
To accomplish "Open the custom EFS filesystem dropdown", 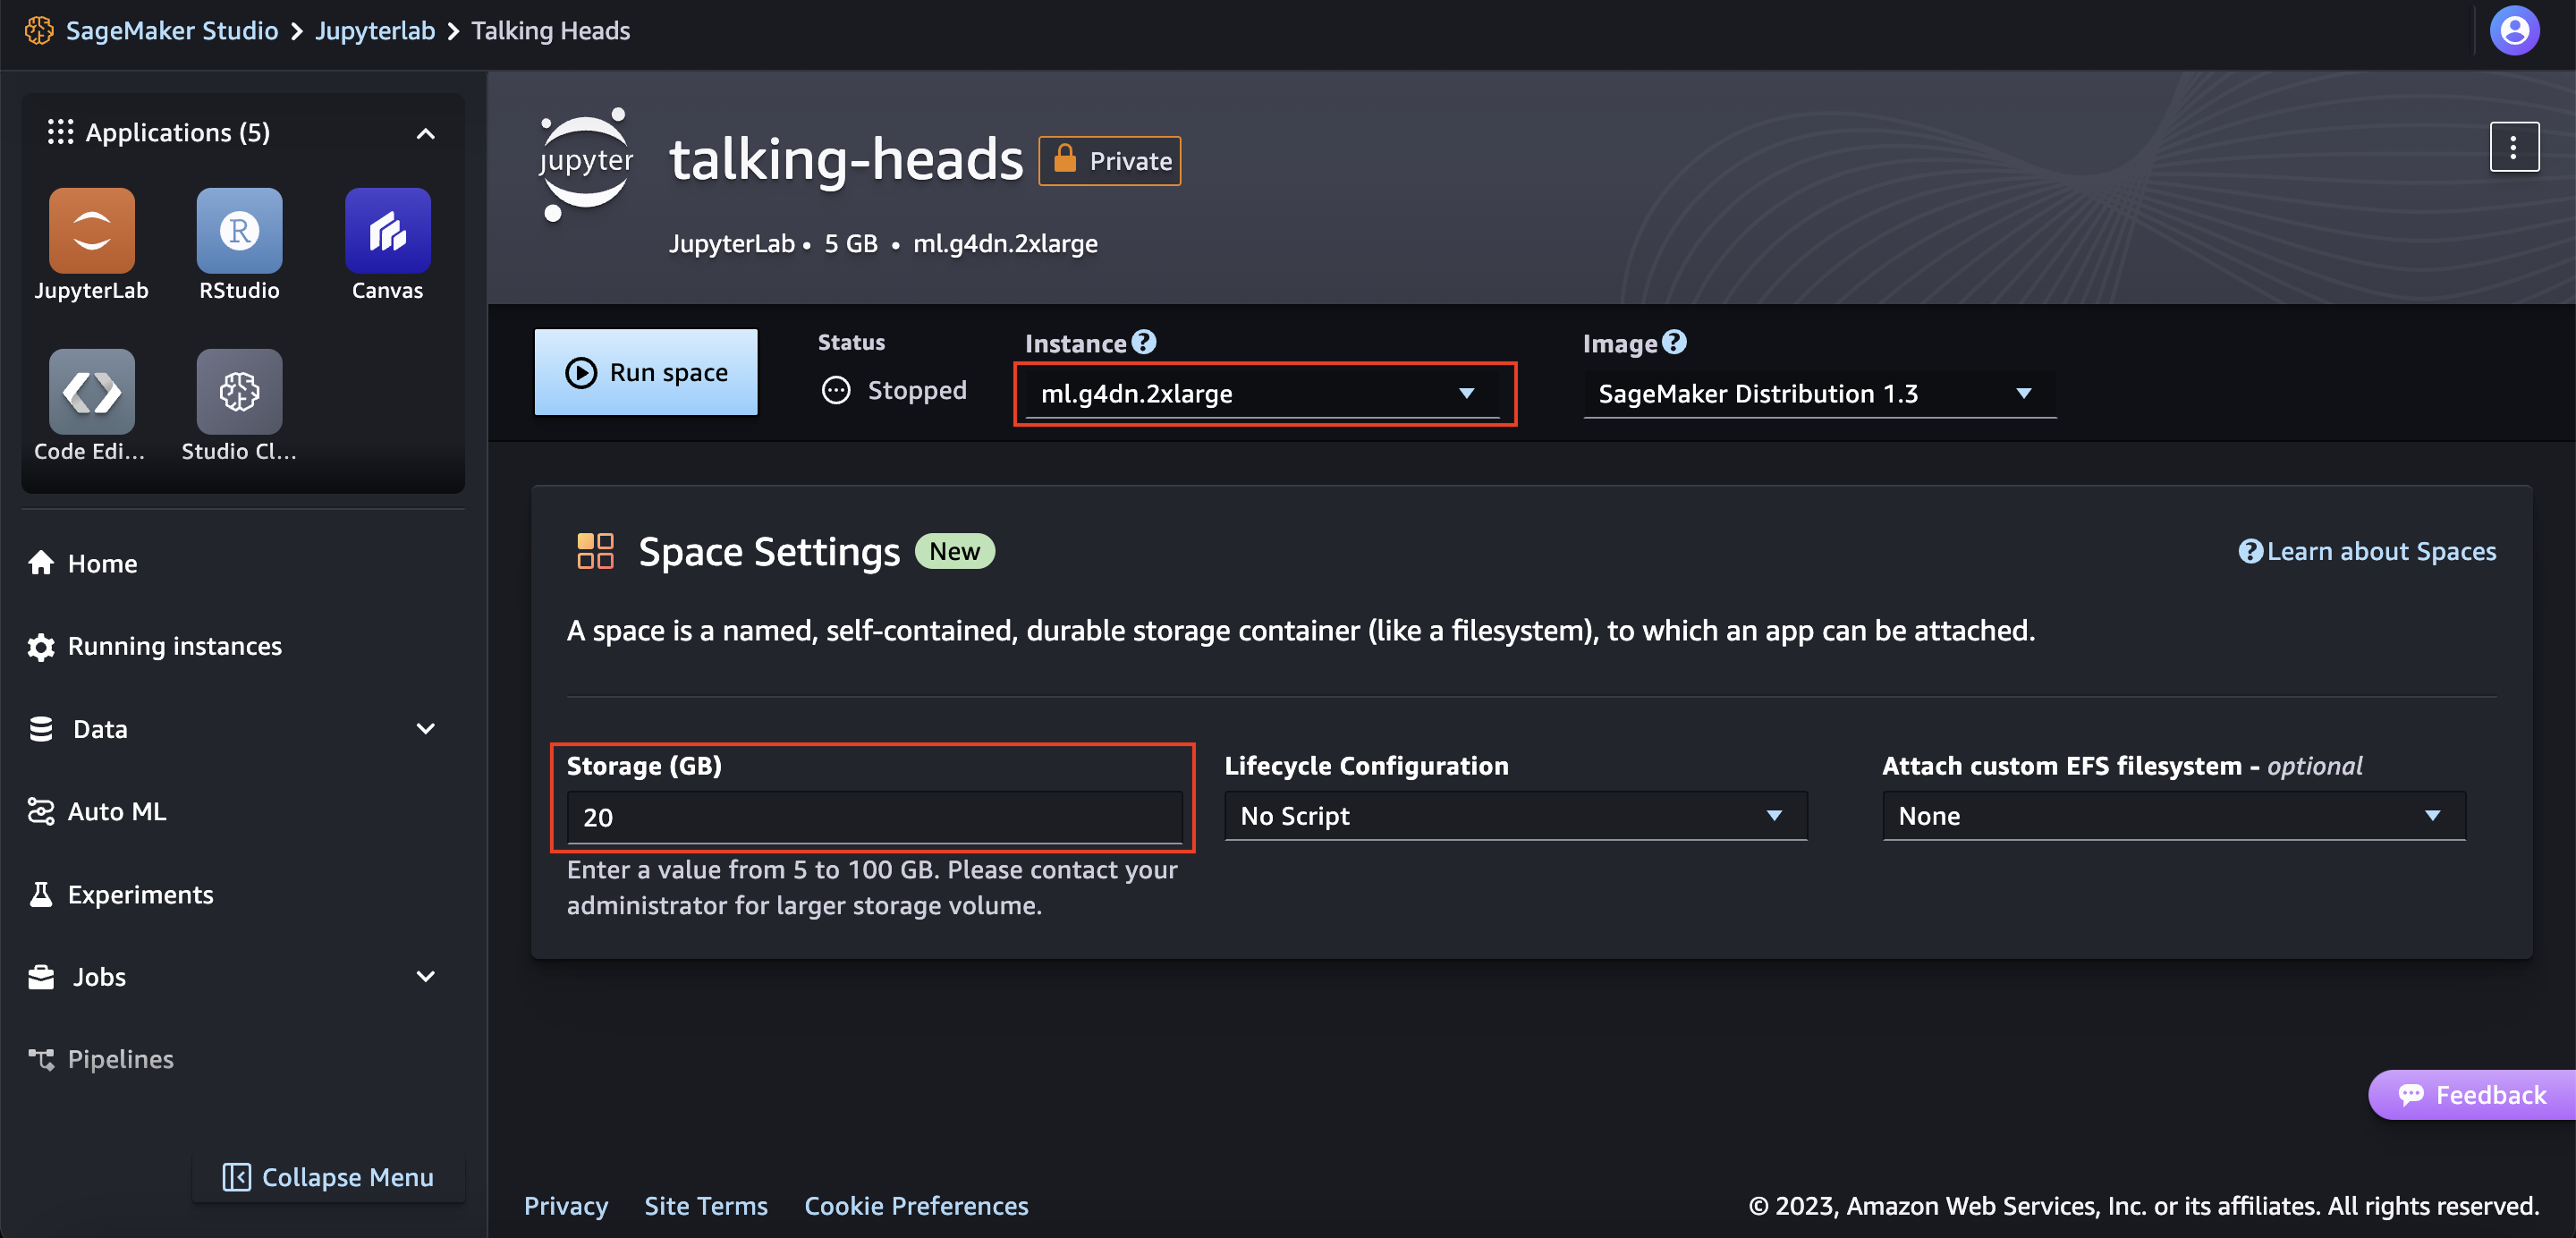I will click(x=2172, y=816).
